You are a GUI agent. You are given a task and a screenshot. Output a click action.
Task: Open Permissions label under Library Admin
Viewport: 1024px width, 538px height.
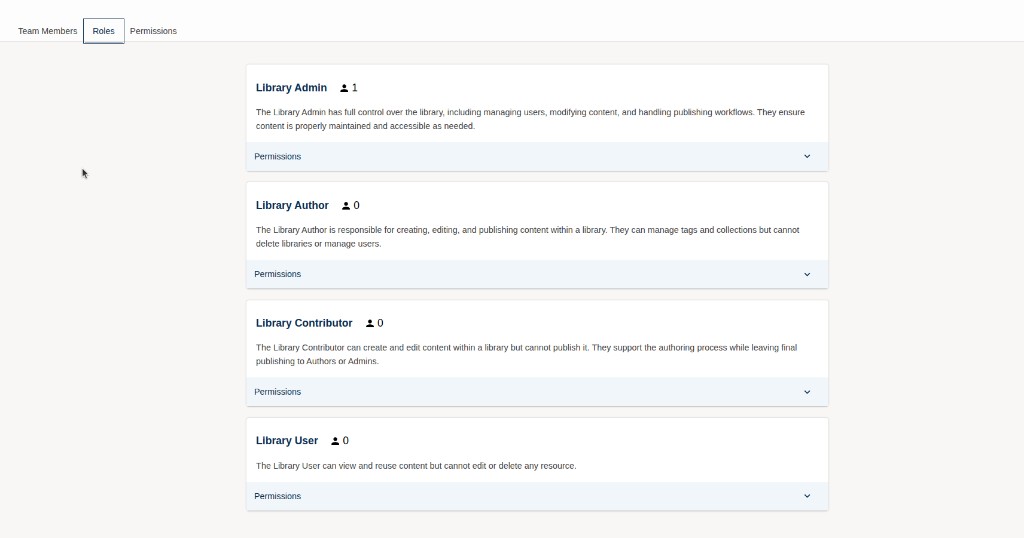pyautogui.click(x=278, y=157)
